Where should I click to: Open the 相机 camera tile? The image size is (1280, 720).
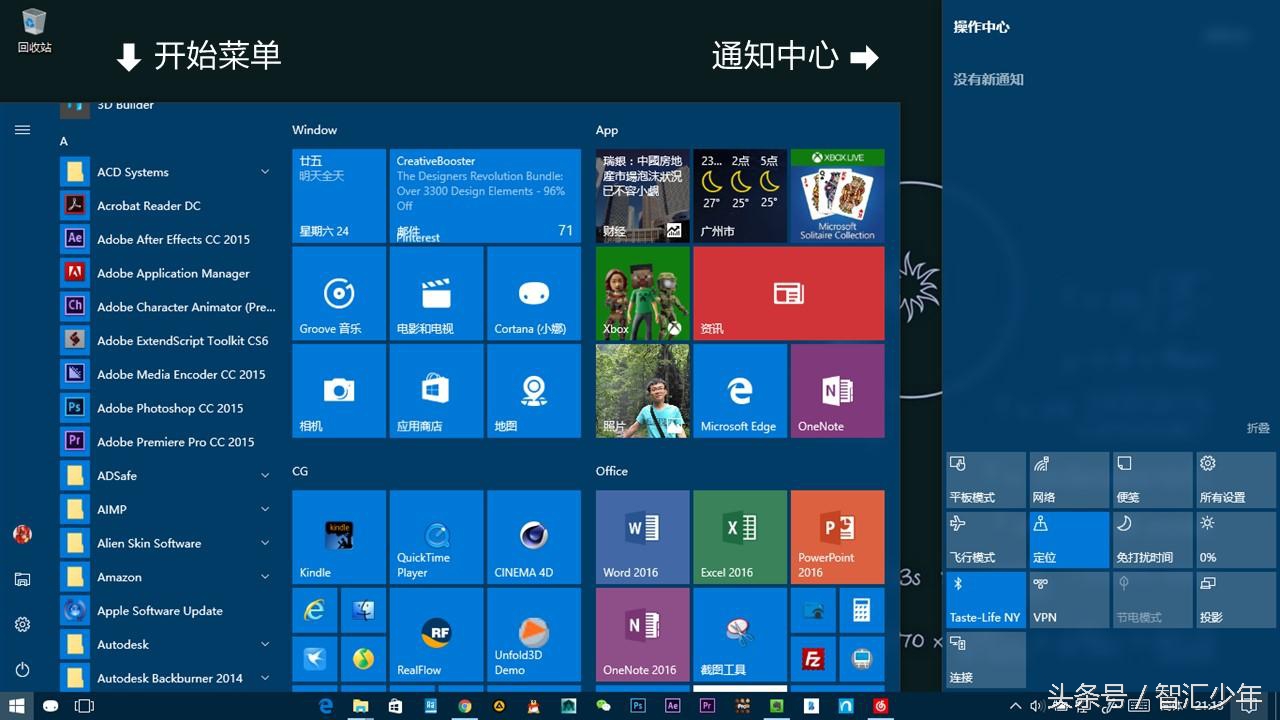pyautogui.click(x=339, y=391)
